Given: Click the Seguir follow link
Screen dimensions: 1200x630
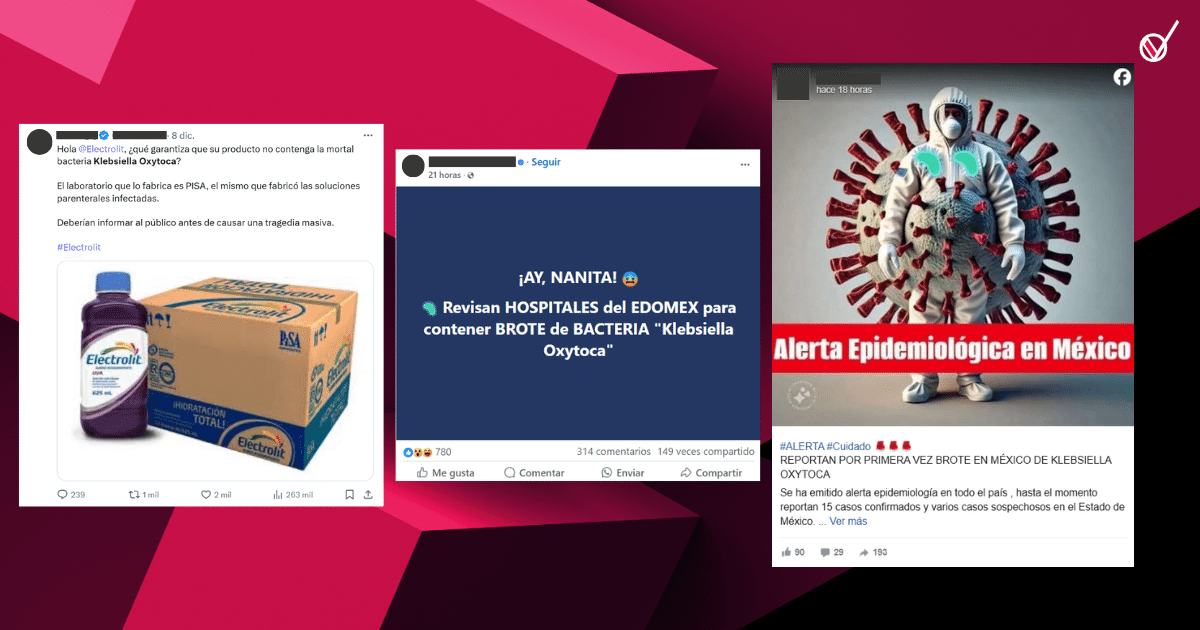Looking at the screenshot, I should click(x=545, y=162).
